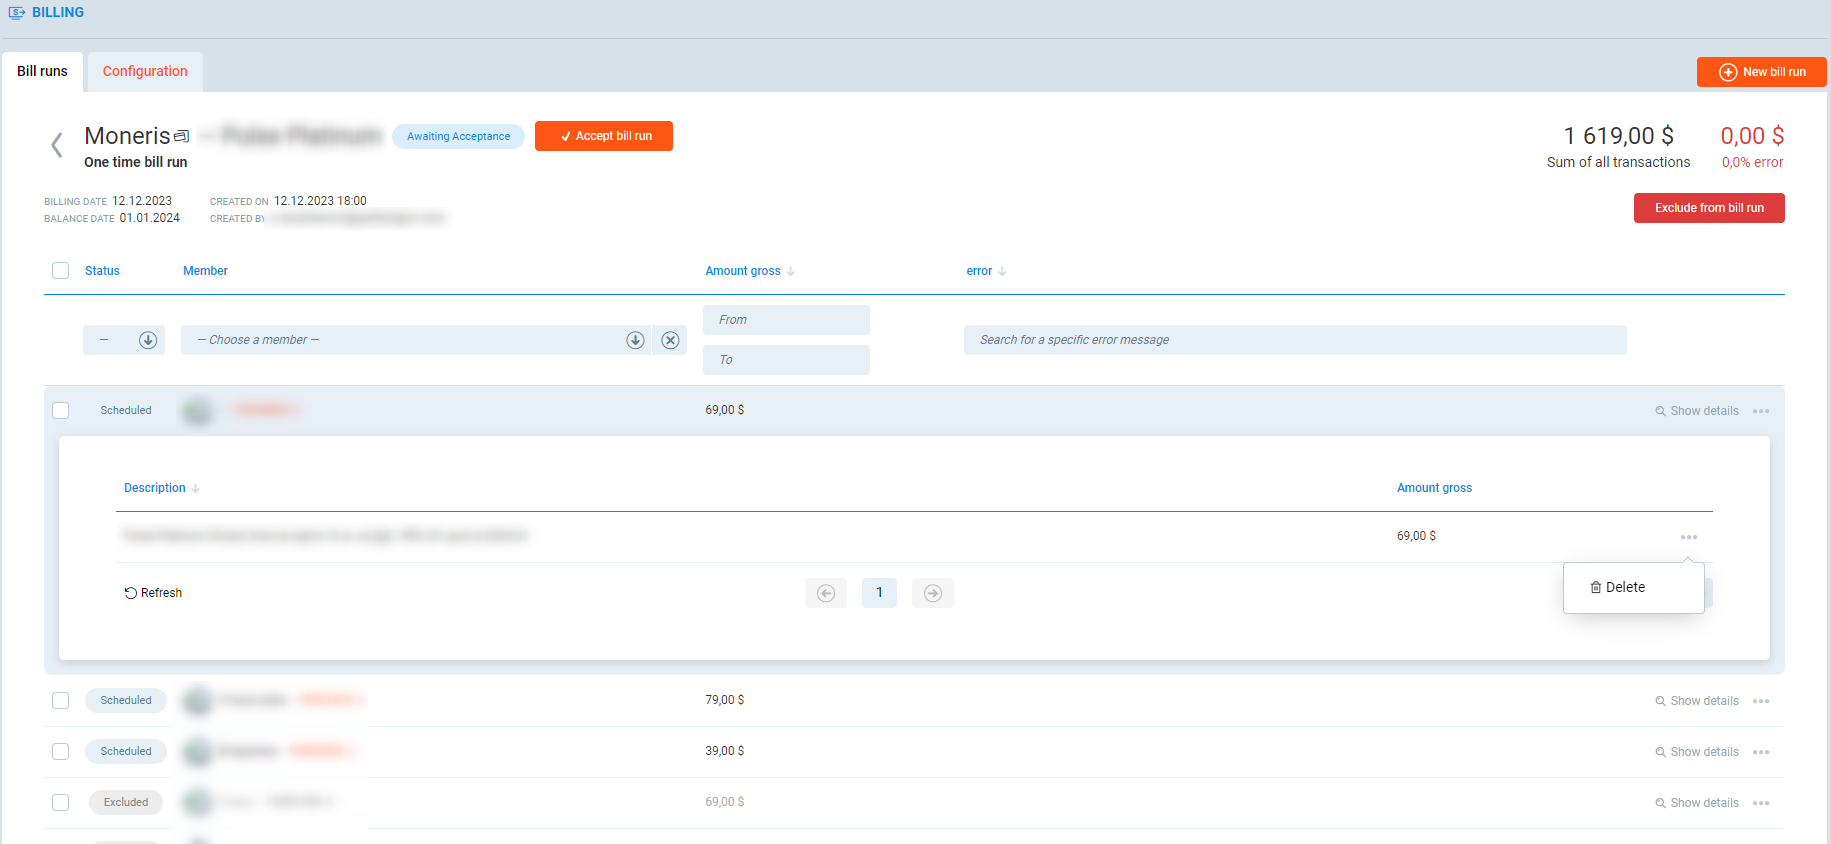
Task: Open three-dot menu for the 39,00 $ row
Action: click(x=1761, y=752)
